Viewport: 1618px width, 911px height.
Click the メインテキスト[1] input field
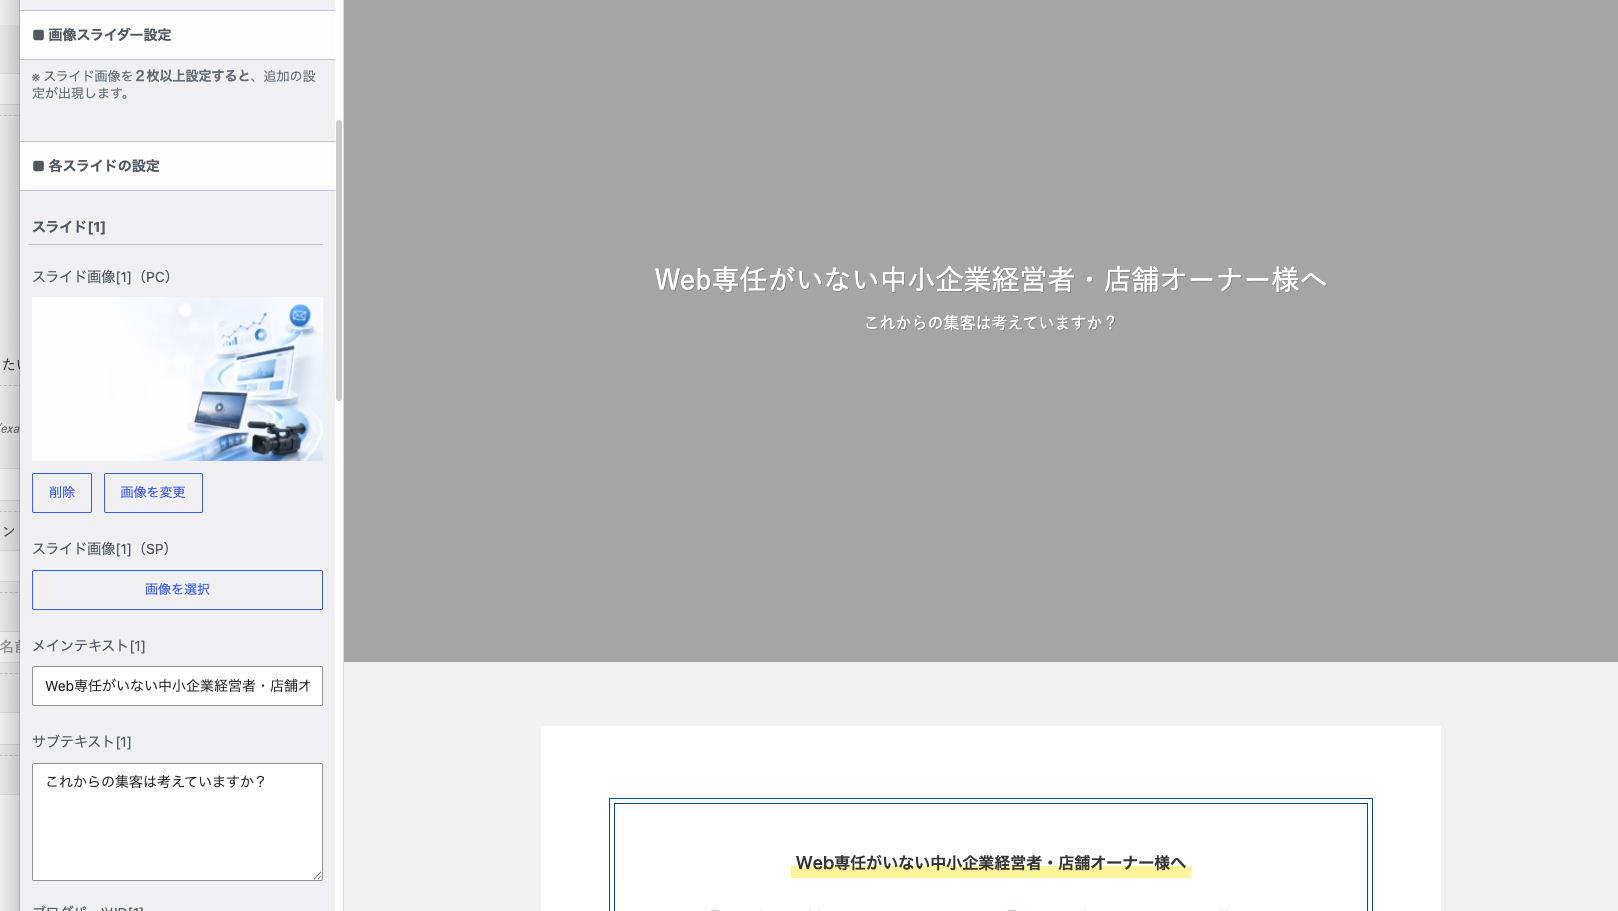pyautogui.click(x=177, y=686)
